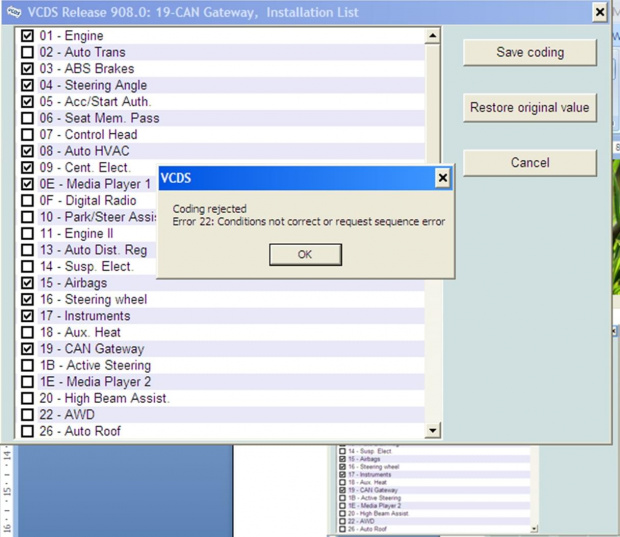
Task: Select the '22 - AWD' row text
Action: (x=67, y=414)
